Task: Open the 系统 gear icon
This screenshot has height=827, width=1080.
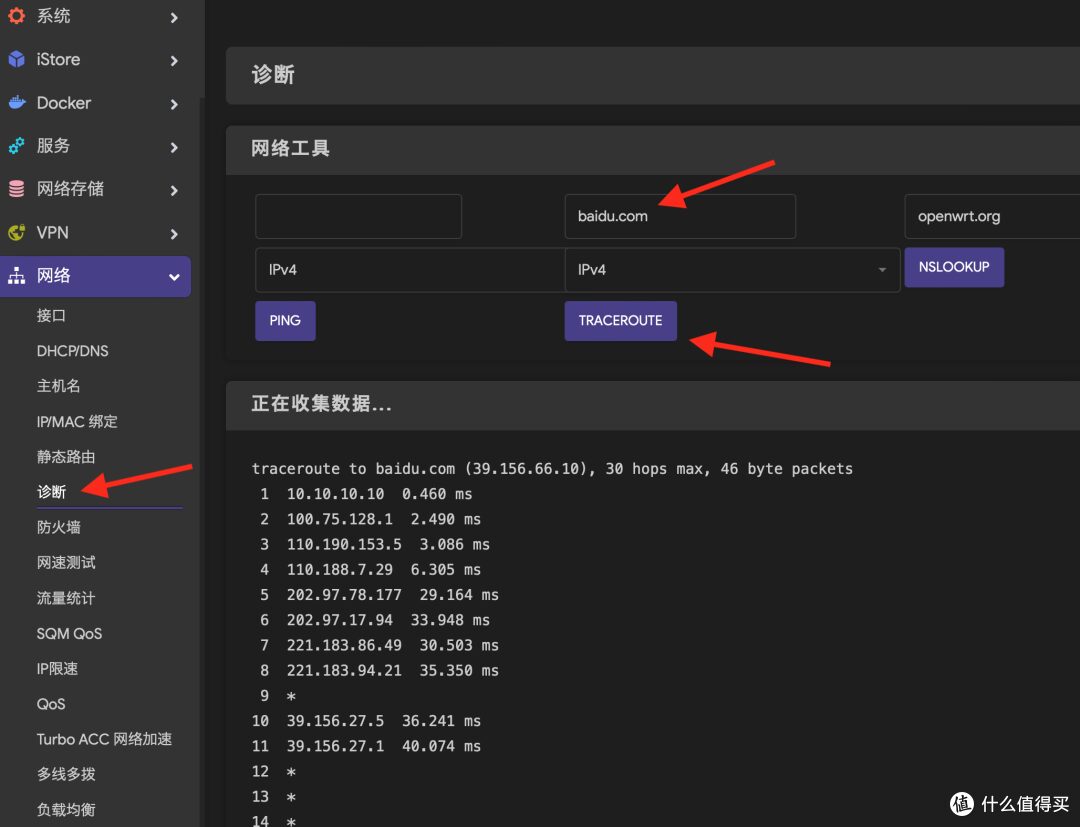Action: click(x=16, y=15)
